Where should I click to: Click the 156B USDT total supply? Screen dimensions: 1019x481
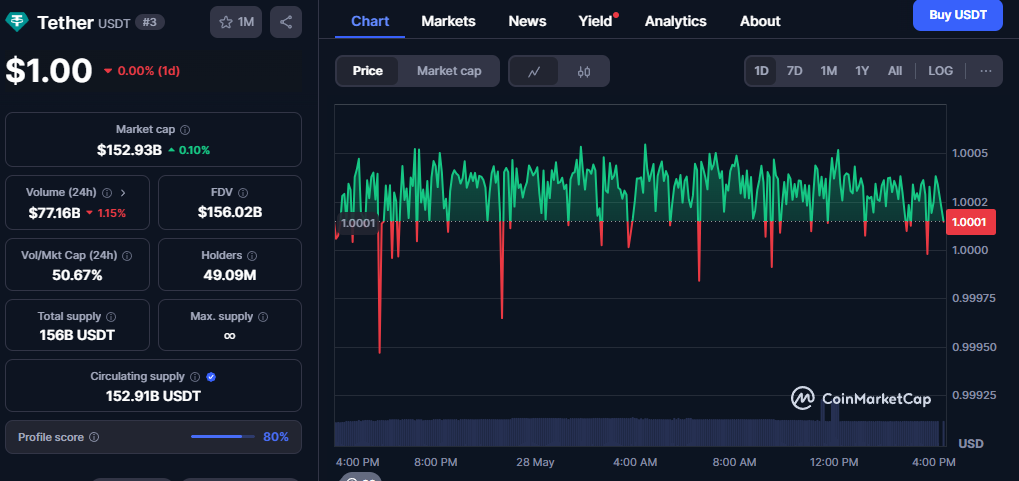point(77,335)
